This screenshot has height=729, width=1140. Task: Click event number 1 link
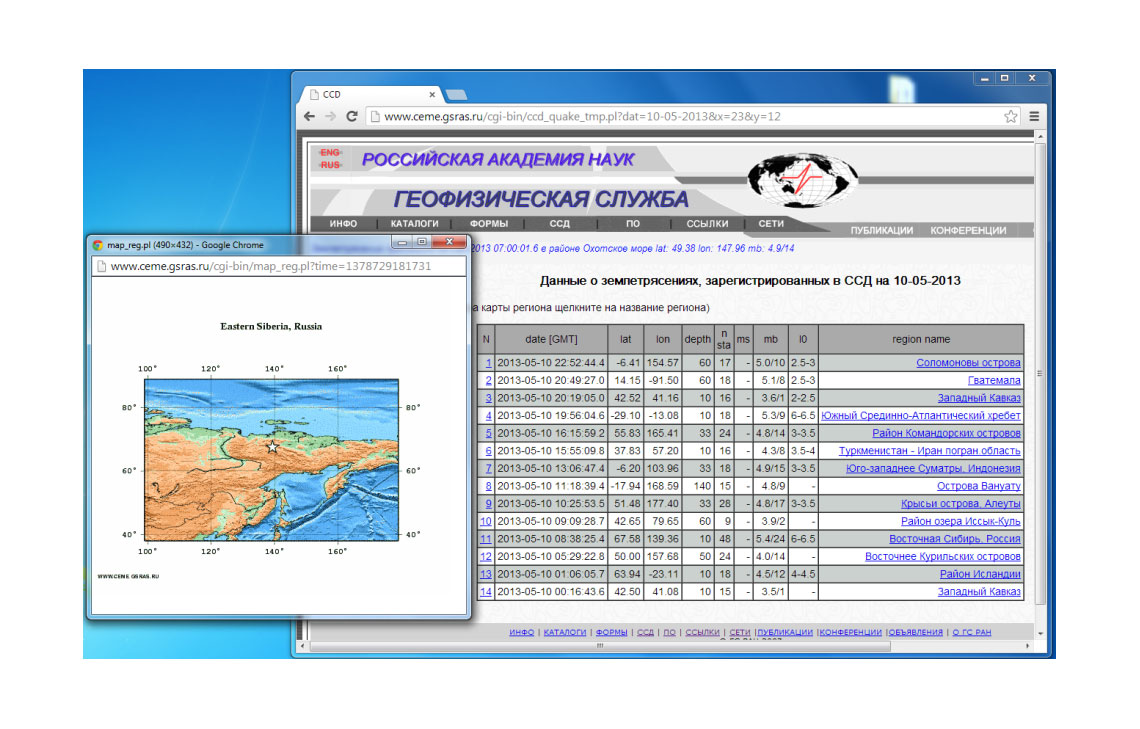click(x=489, y=363)
